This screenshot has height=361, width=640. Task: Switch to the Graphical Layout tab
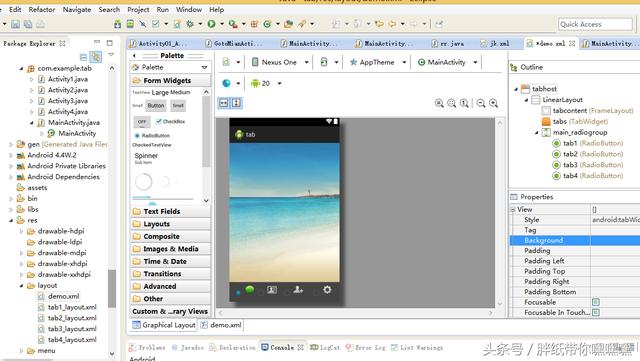164,325
